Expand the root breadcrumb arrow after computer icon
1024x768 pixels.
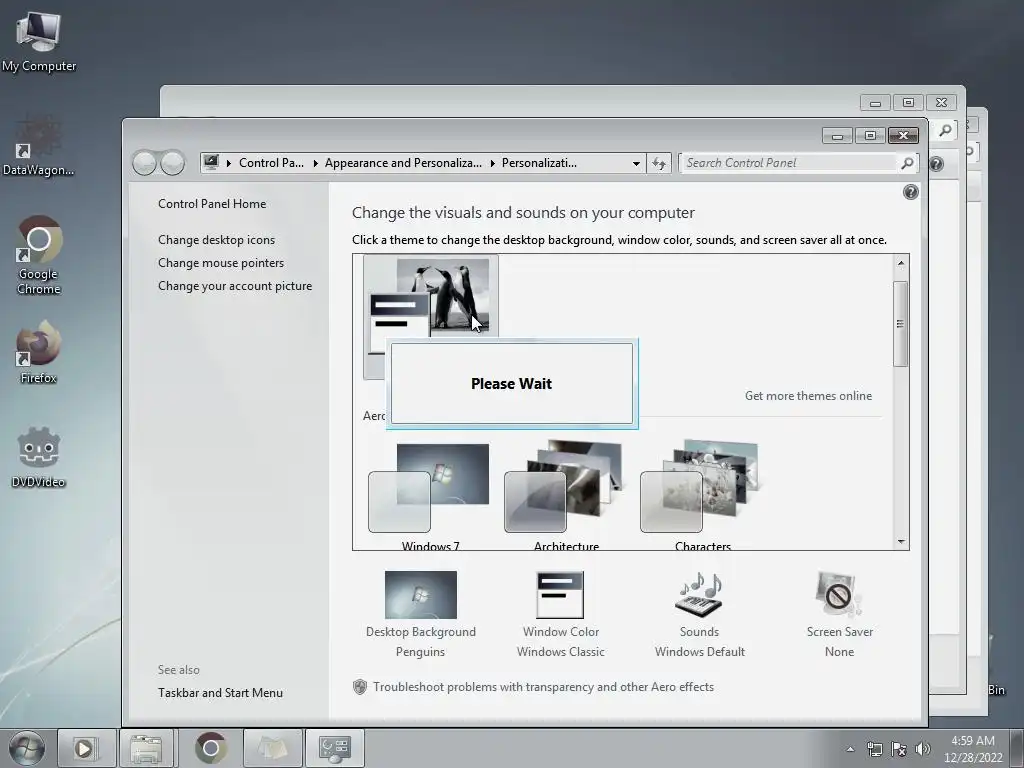coord(229,163)
